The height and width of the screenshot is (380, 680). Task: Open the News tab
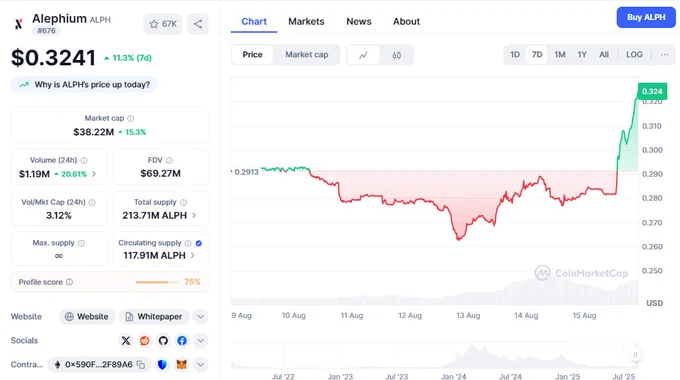pos(359,21)
